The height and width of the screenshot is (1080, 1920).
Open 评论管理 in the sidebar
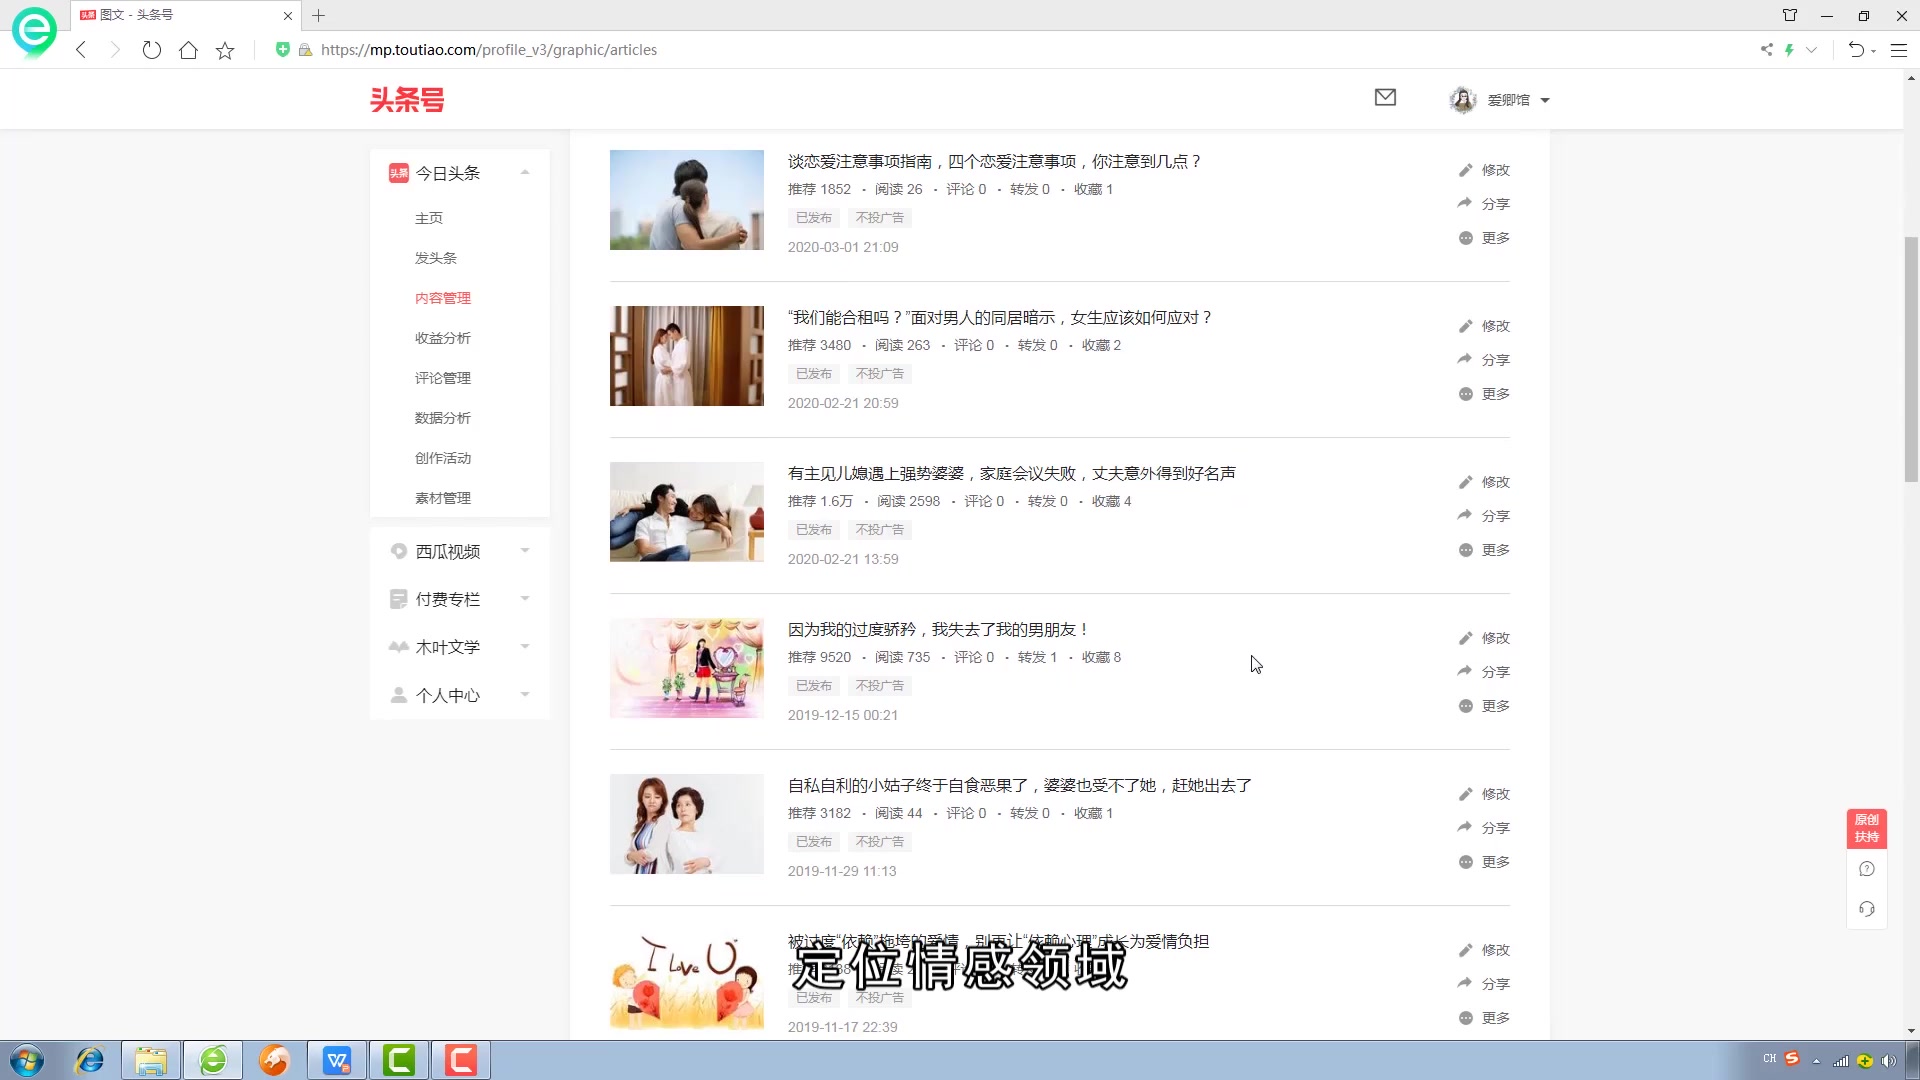tap(443, 378)
